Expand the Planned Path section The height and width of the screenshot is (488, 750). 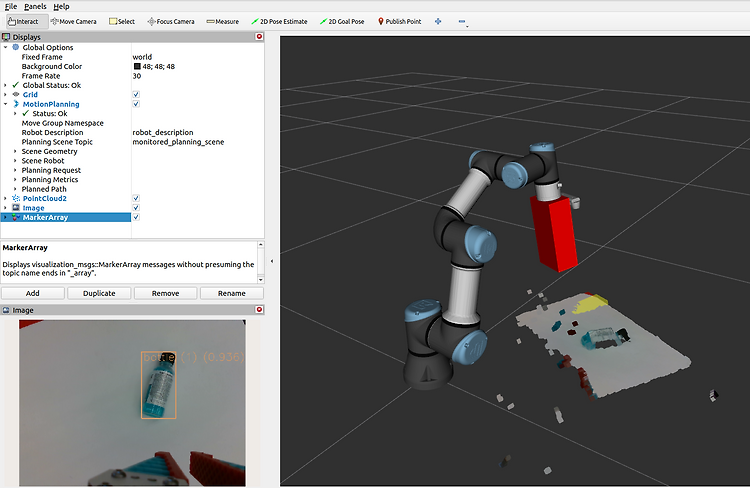tap(15, 189)
